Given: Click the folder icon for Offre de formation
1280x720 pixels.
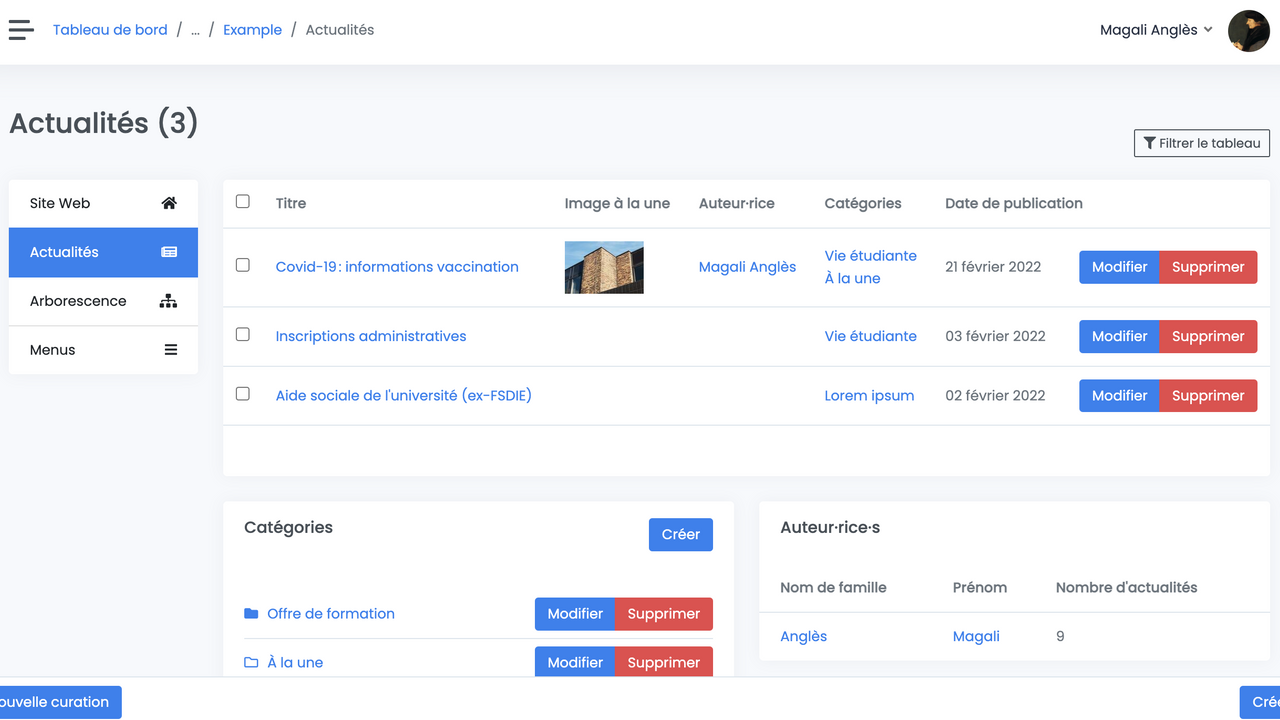Looking at the screenshot, I should click(251, 613).
